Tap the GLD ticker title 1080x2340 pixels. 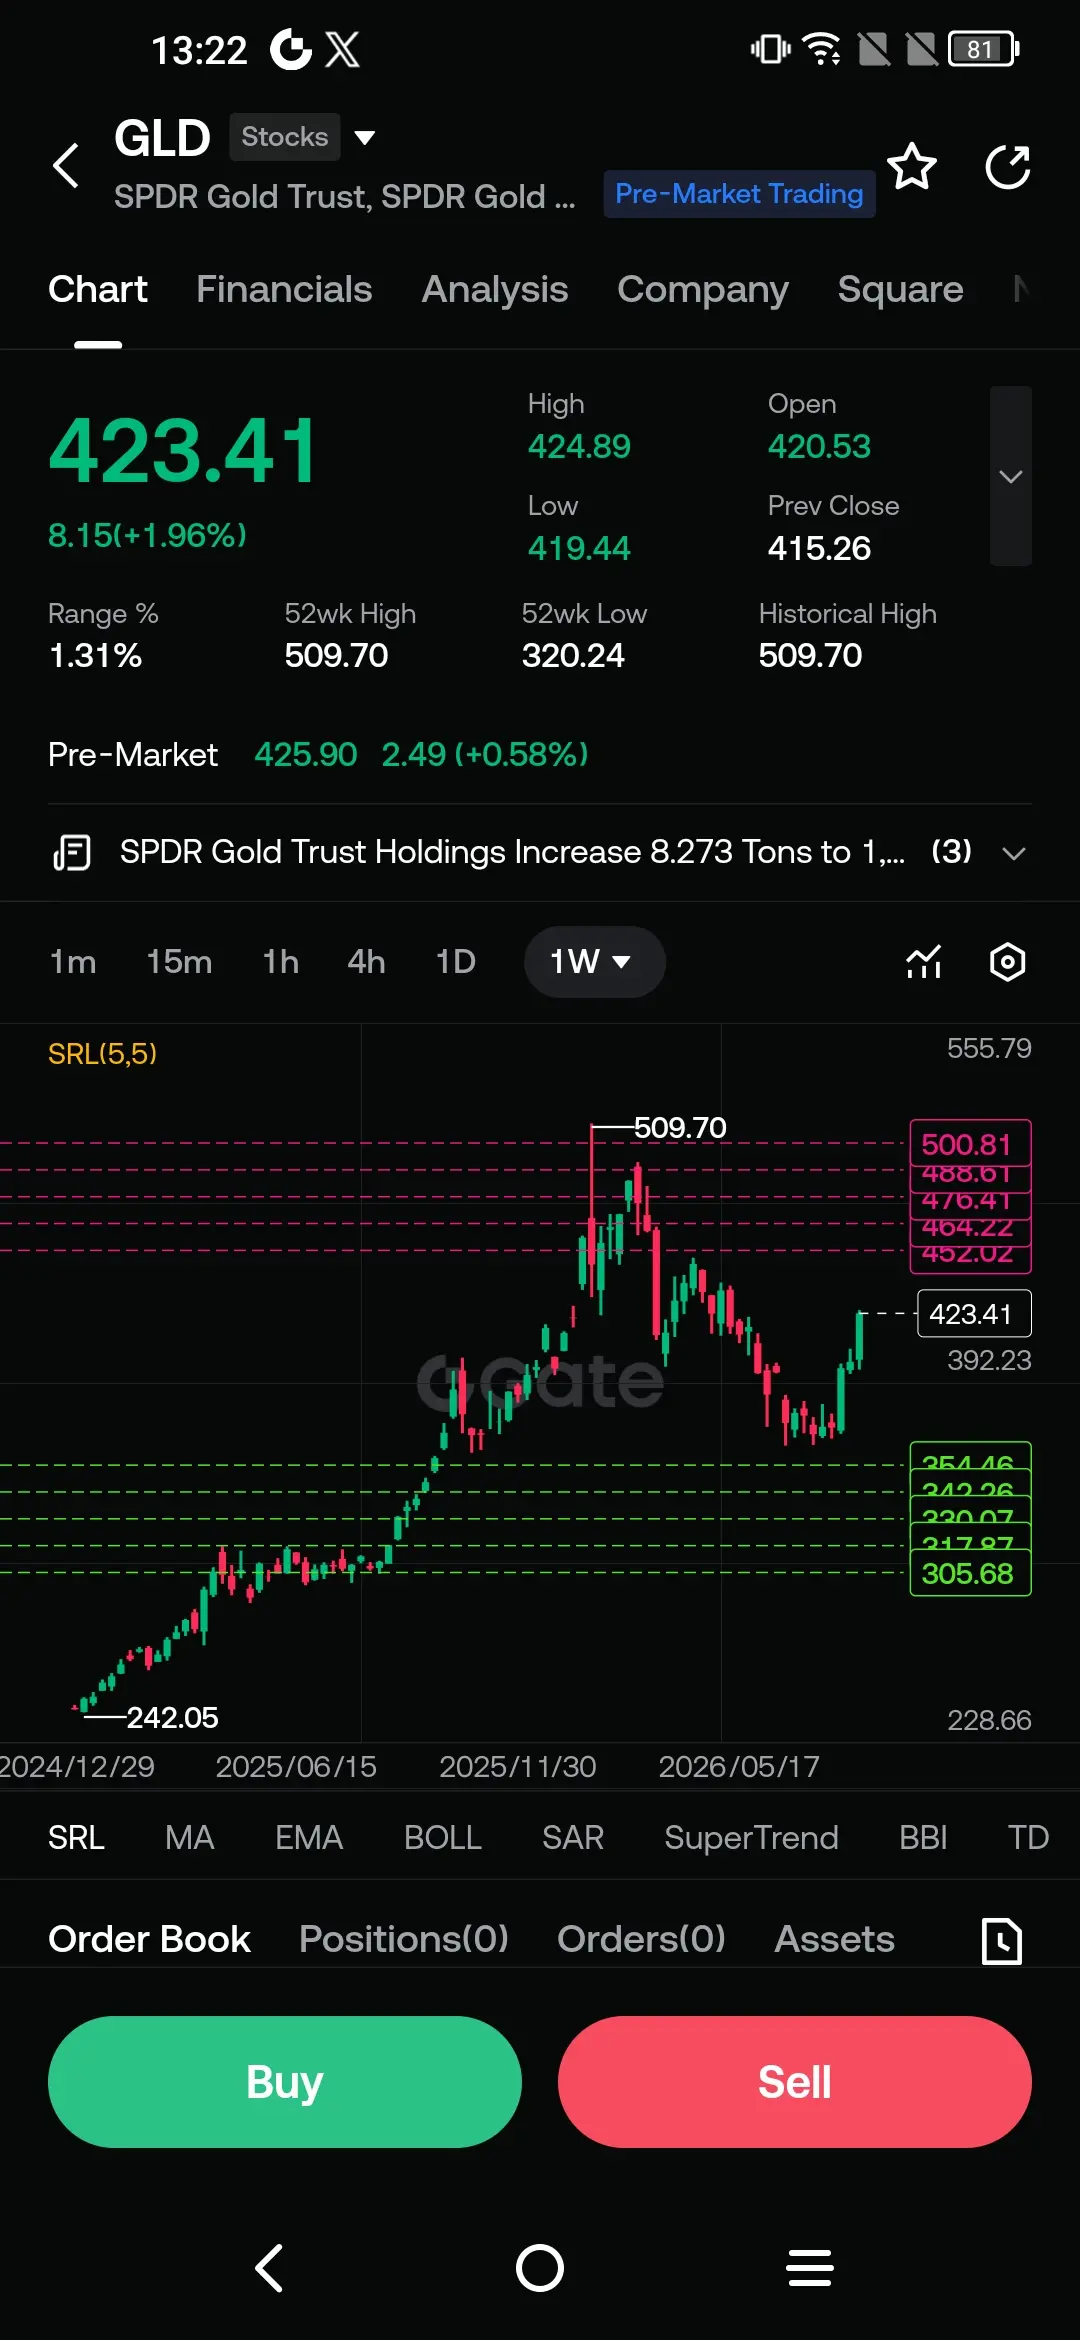click(x=162, y=137)
